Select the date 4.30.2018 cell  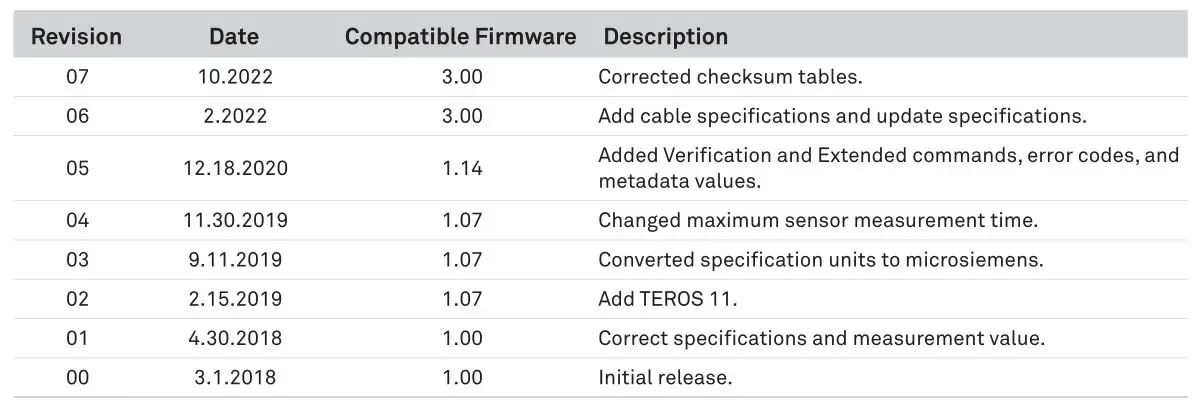tap(236, 338)
